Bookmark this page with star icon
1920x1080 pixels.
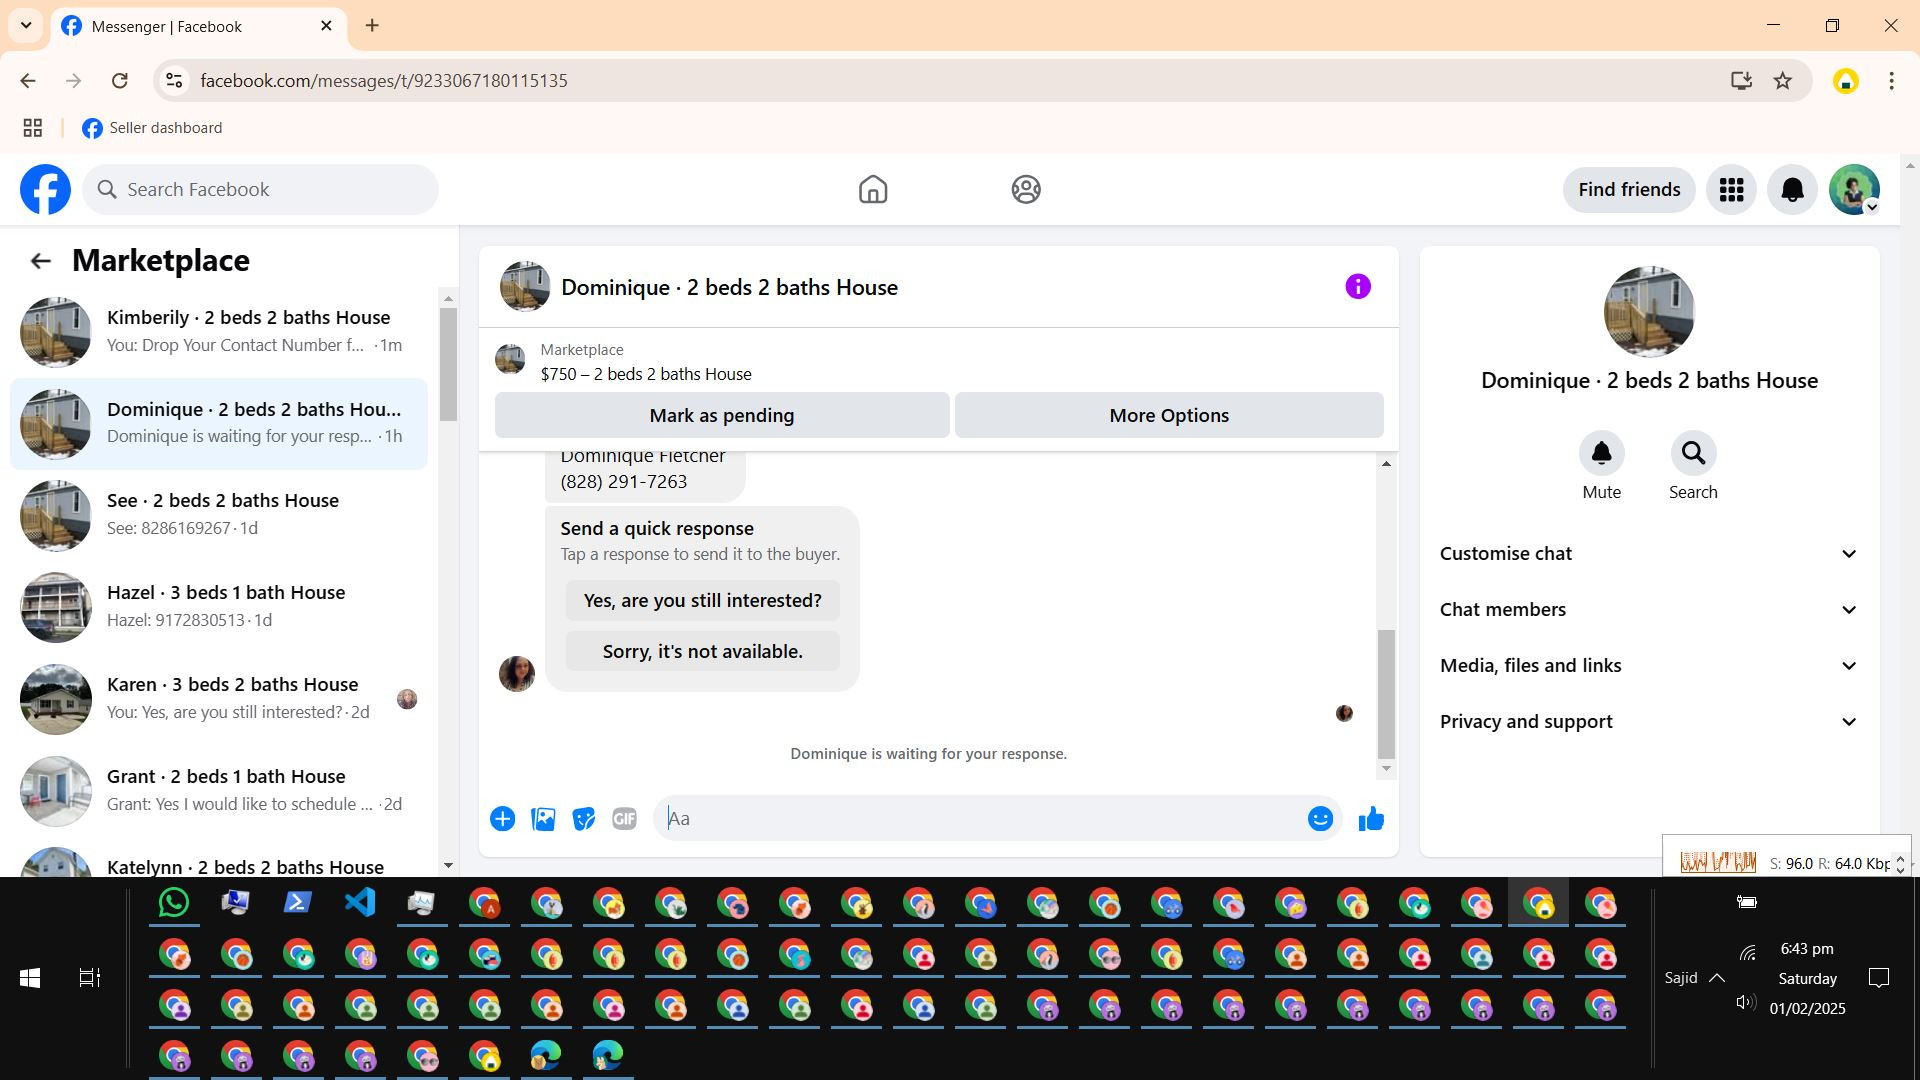pyautogui.click(x=1782, y=81)
